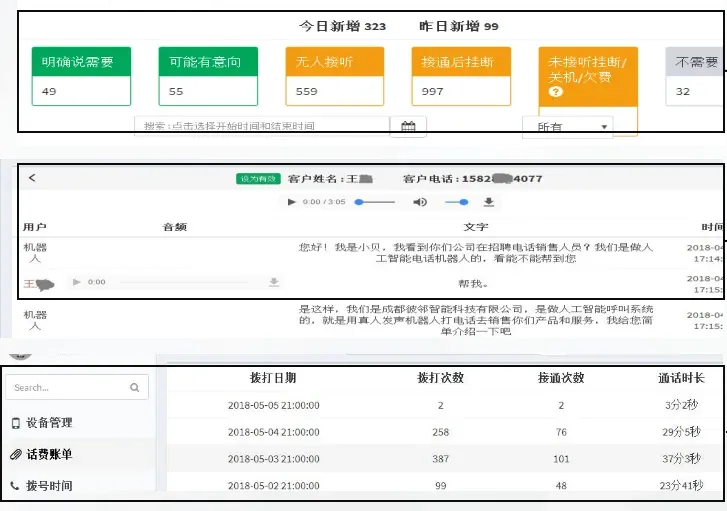Click the 通话时长 column header
727x511 pixels.
682,378
